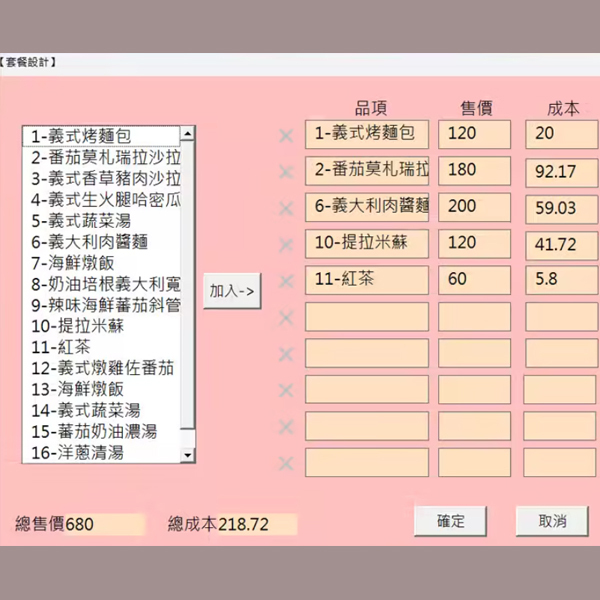
Task: Click the X icon next to 11-紅茶
Action: coord(286,280)
